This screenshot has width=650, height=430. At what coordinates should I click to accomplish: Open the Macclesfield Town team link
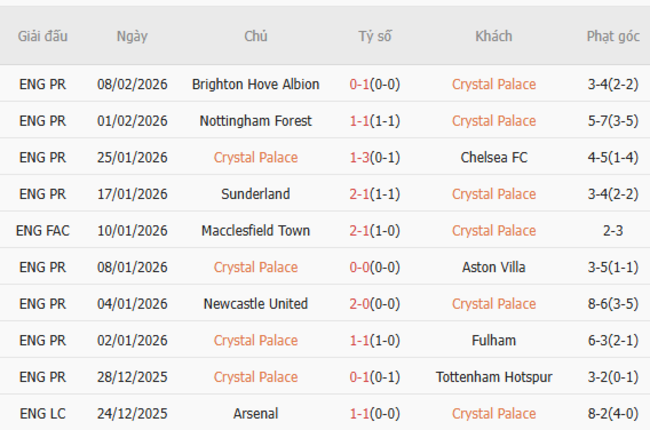pyautogui.click(x=255, y=230)
